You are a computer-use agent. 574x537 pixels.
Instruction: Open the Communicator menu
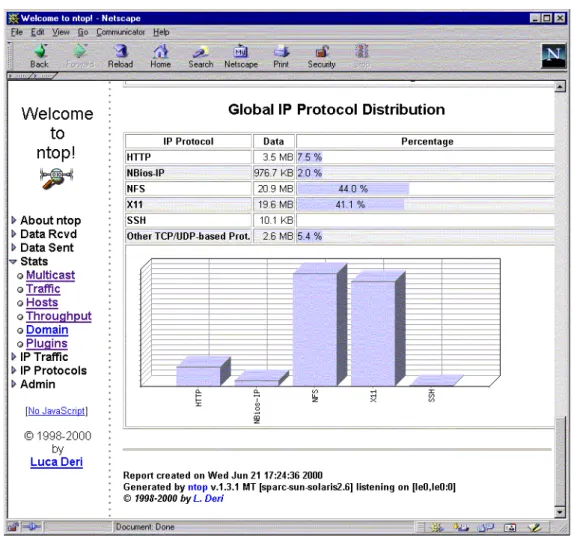[120, 32]
